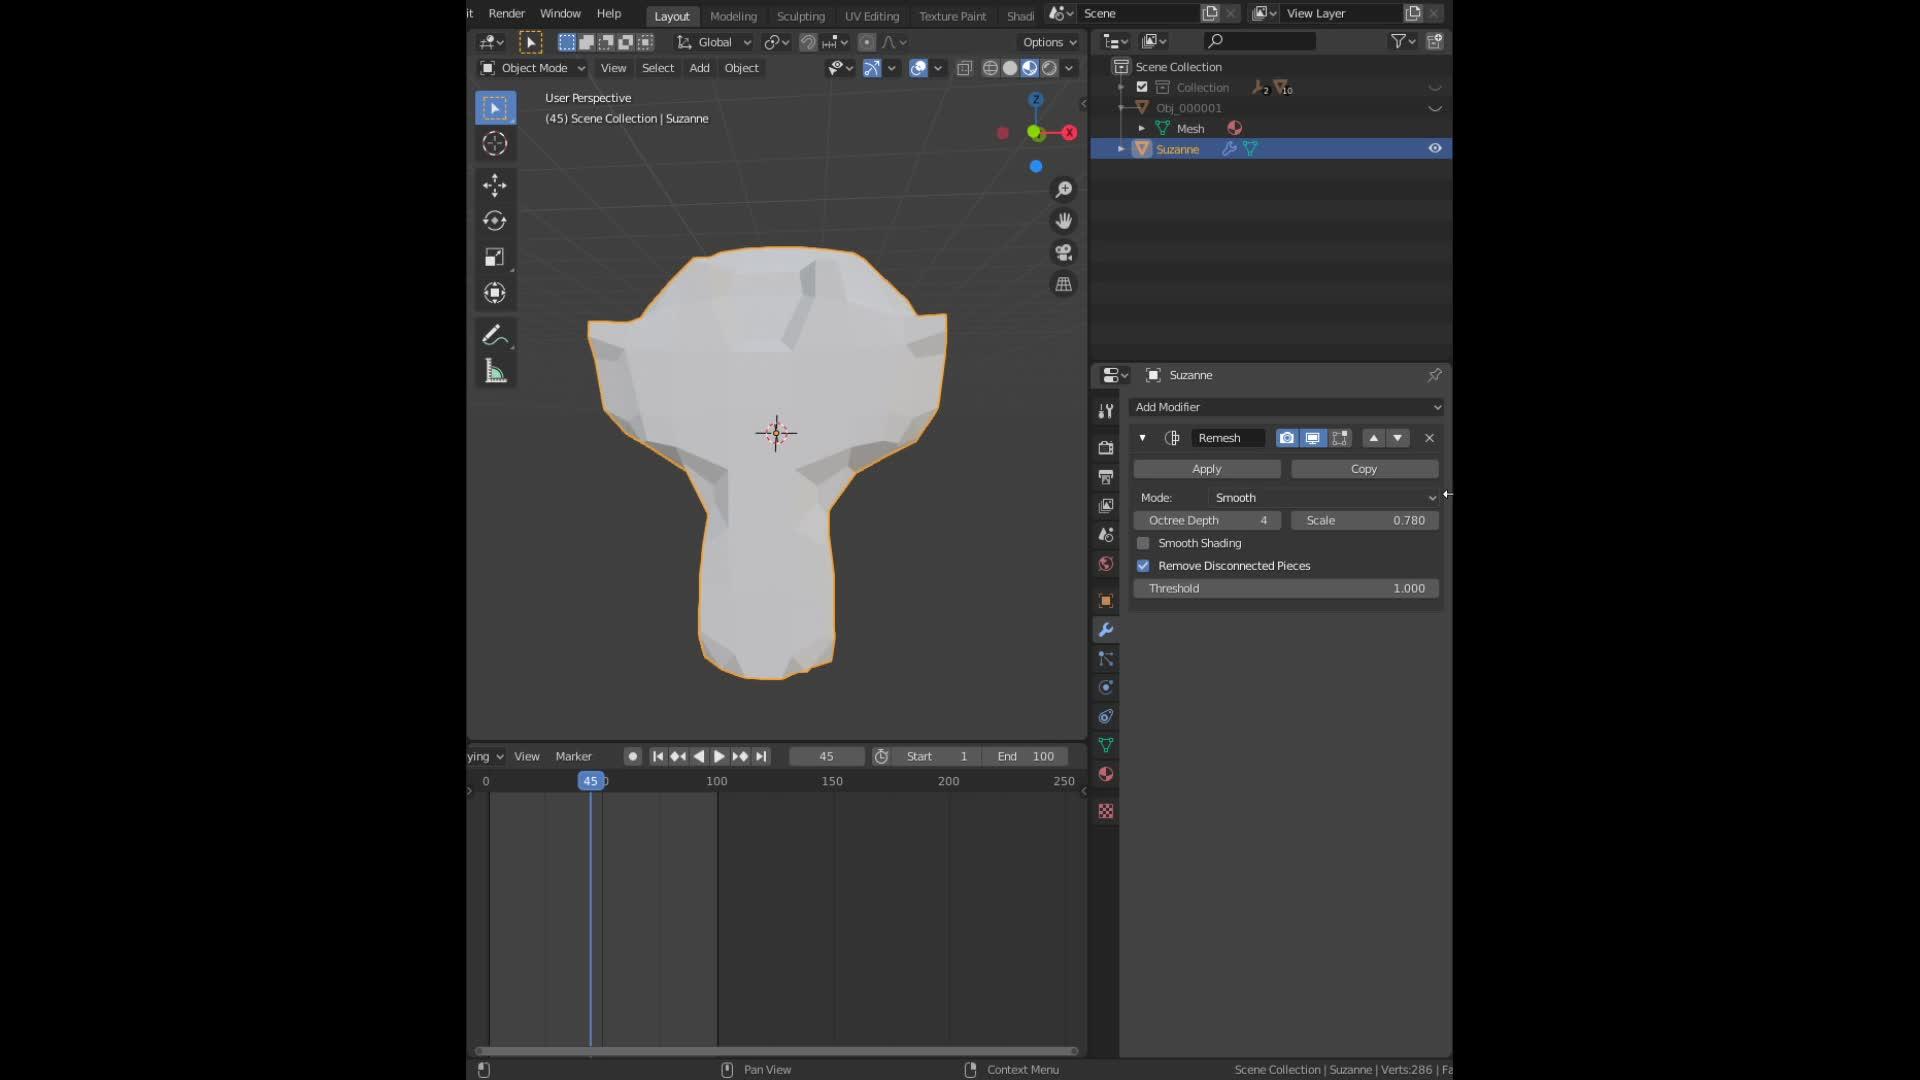
Task: Switch viewport to Rendered shading
Action: click(1050, 68)
